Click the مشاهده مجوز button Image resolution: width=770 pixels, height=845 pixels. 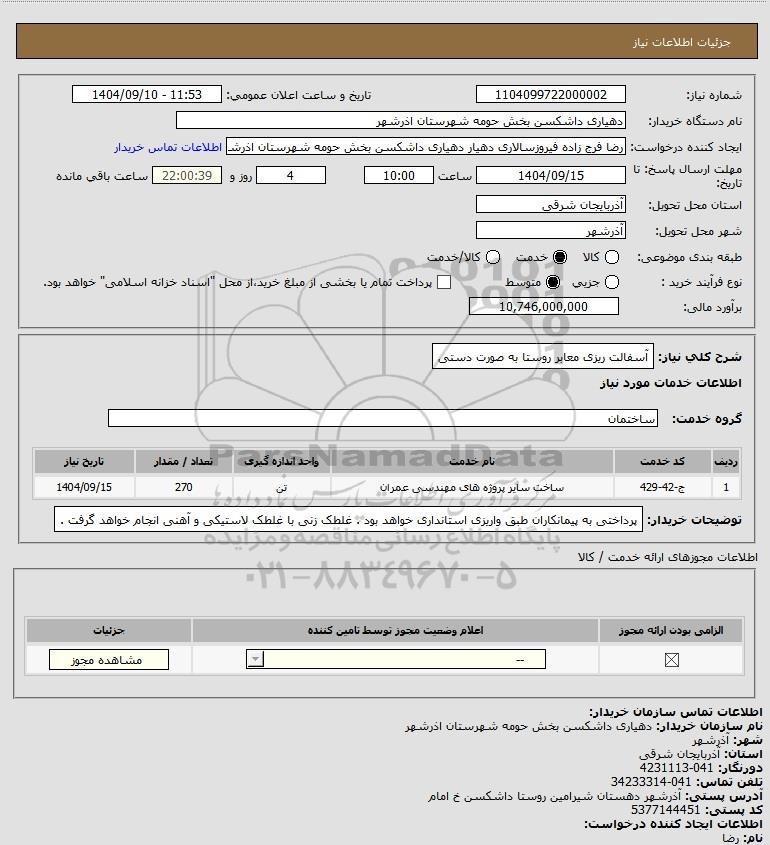109,660
